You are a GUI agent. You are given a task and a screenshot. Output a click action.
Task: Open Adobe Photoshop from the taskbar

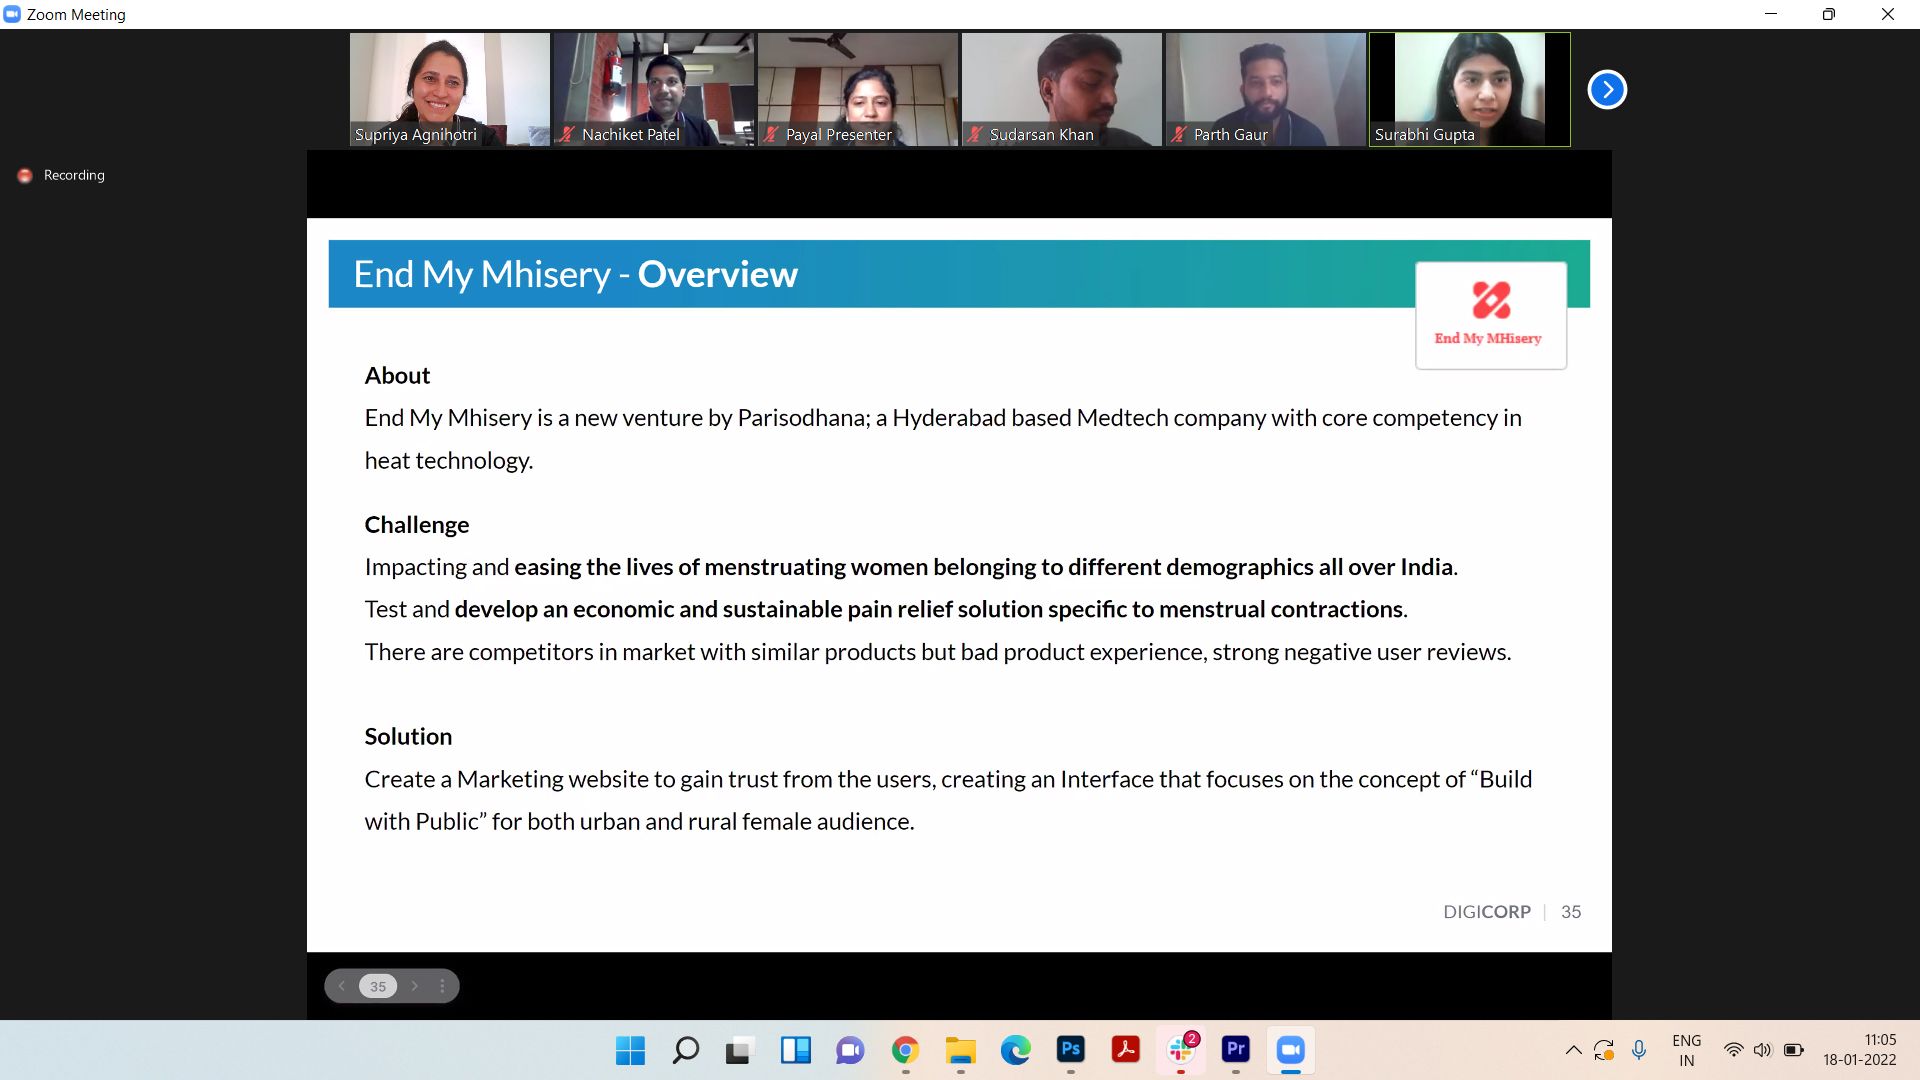[x=1070, y=1050]
